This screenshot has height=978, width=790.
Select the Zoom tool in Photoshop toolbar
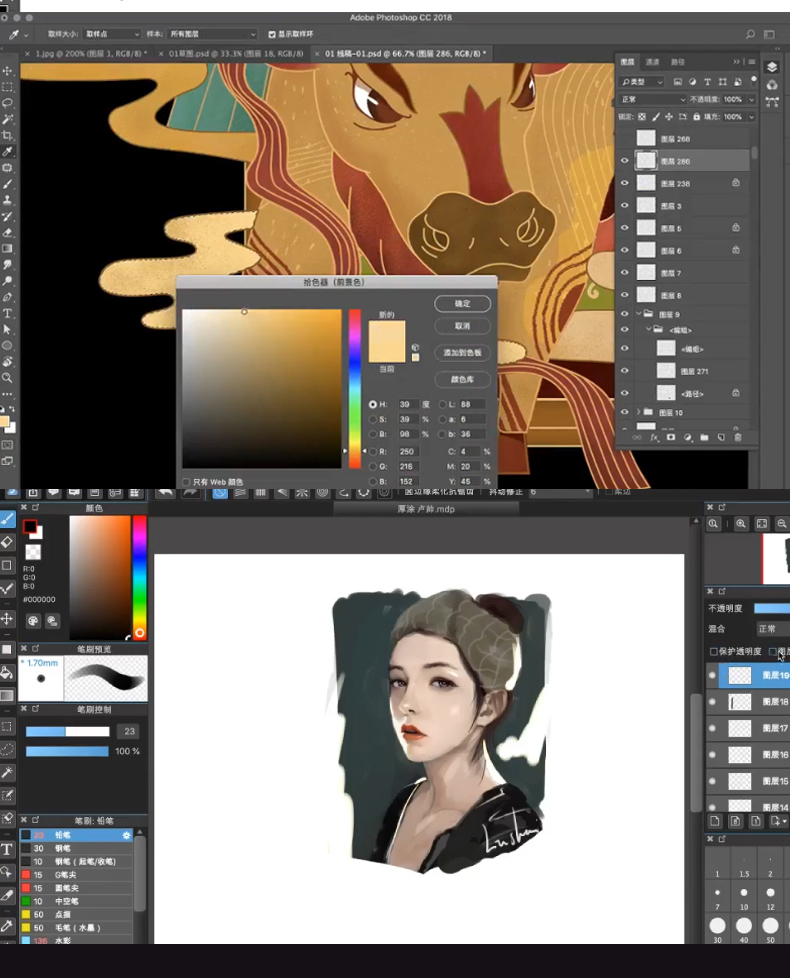[7, 378]
